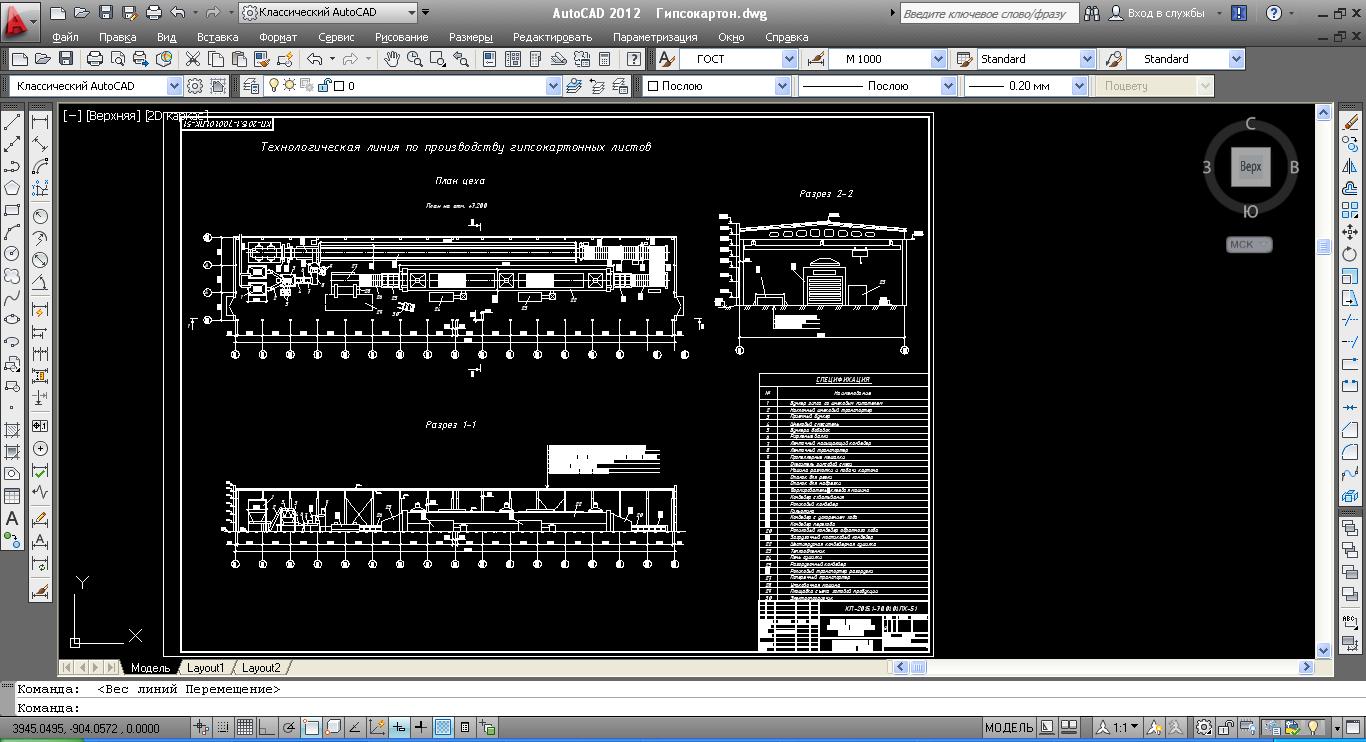Switch to the Layout2 tab
Image resolution: width=1366 pixels, height=742 pixels.
(x=261, y=667)
